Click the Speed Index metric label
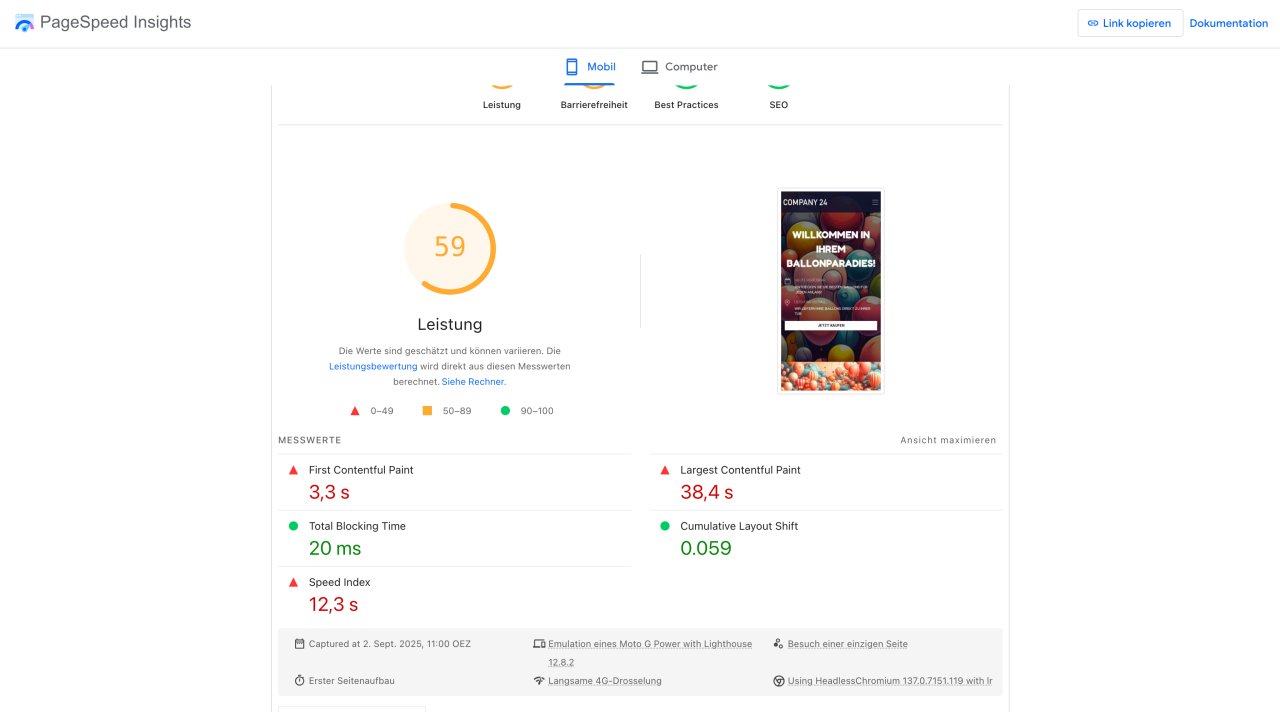This screenshot has height=712, width=1280. click(x=340, y=582)
